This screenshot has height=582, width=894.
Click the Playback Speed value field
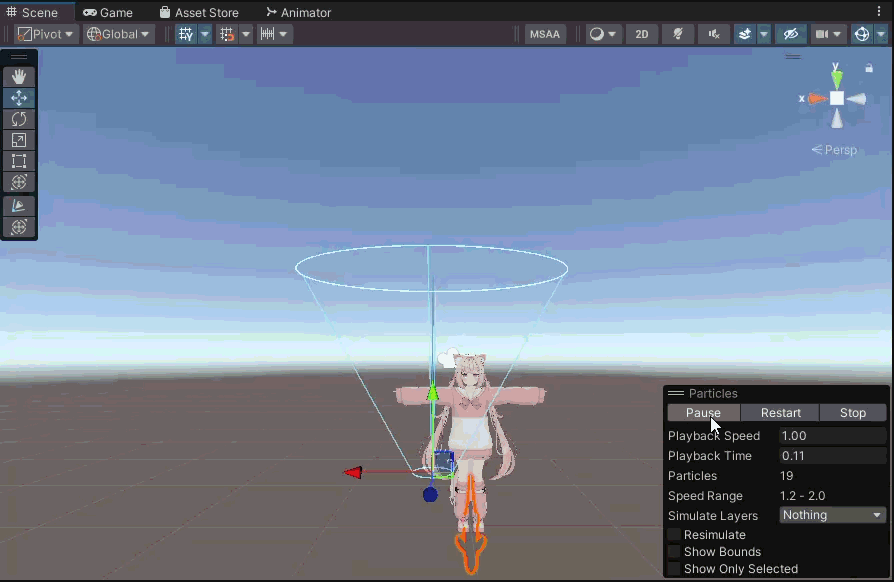click(831, 436)
